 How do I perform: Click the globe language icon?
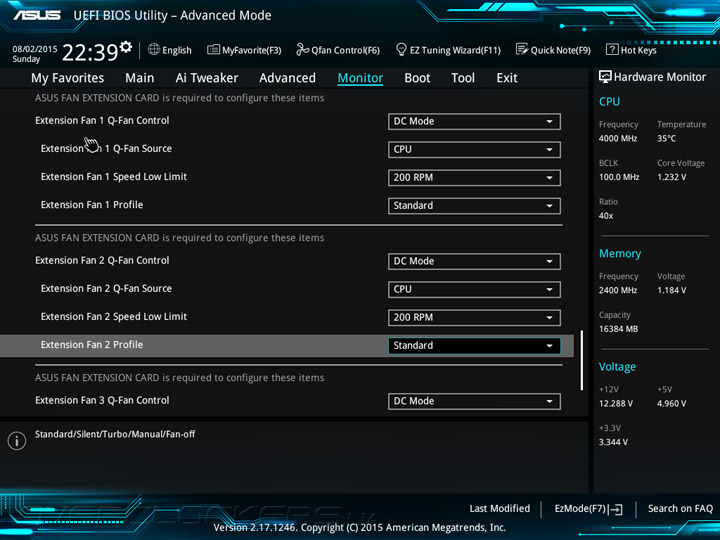(x=154, y=49)
